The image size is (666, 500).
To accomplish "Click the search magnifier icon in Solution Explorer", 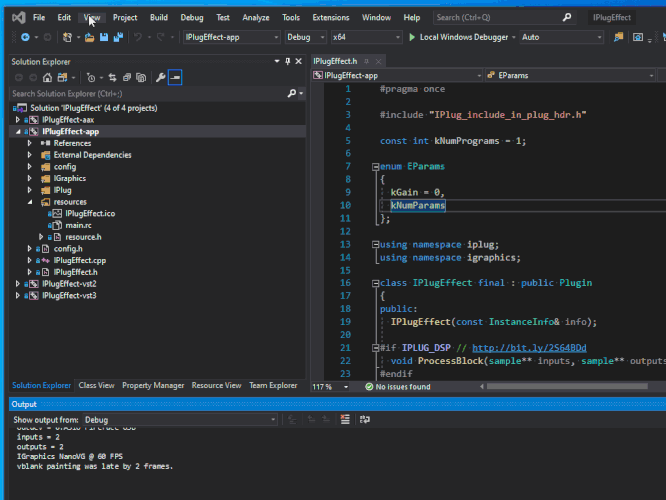I will pos(291,93).
